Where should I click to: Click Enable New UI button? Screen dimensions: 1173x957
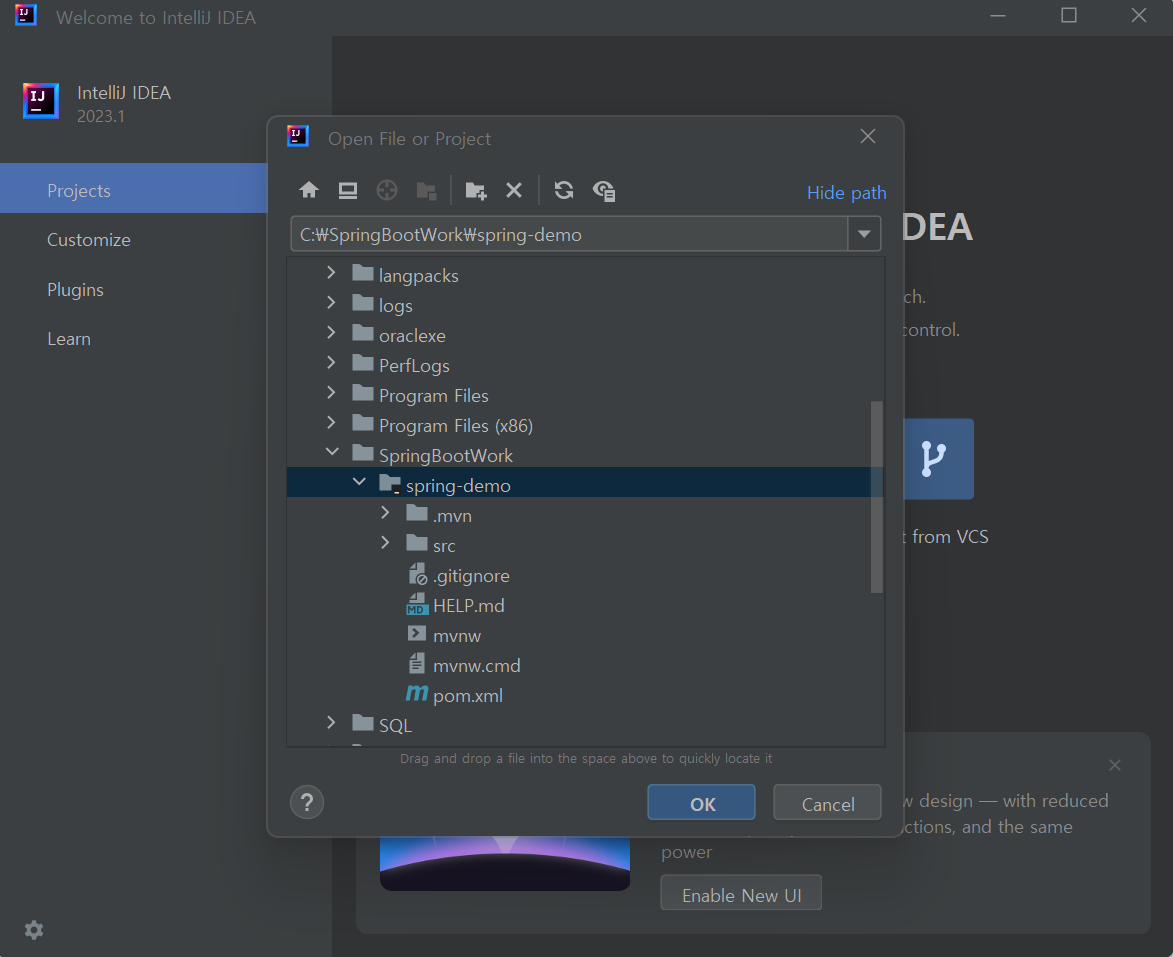tap(741, 893)
